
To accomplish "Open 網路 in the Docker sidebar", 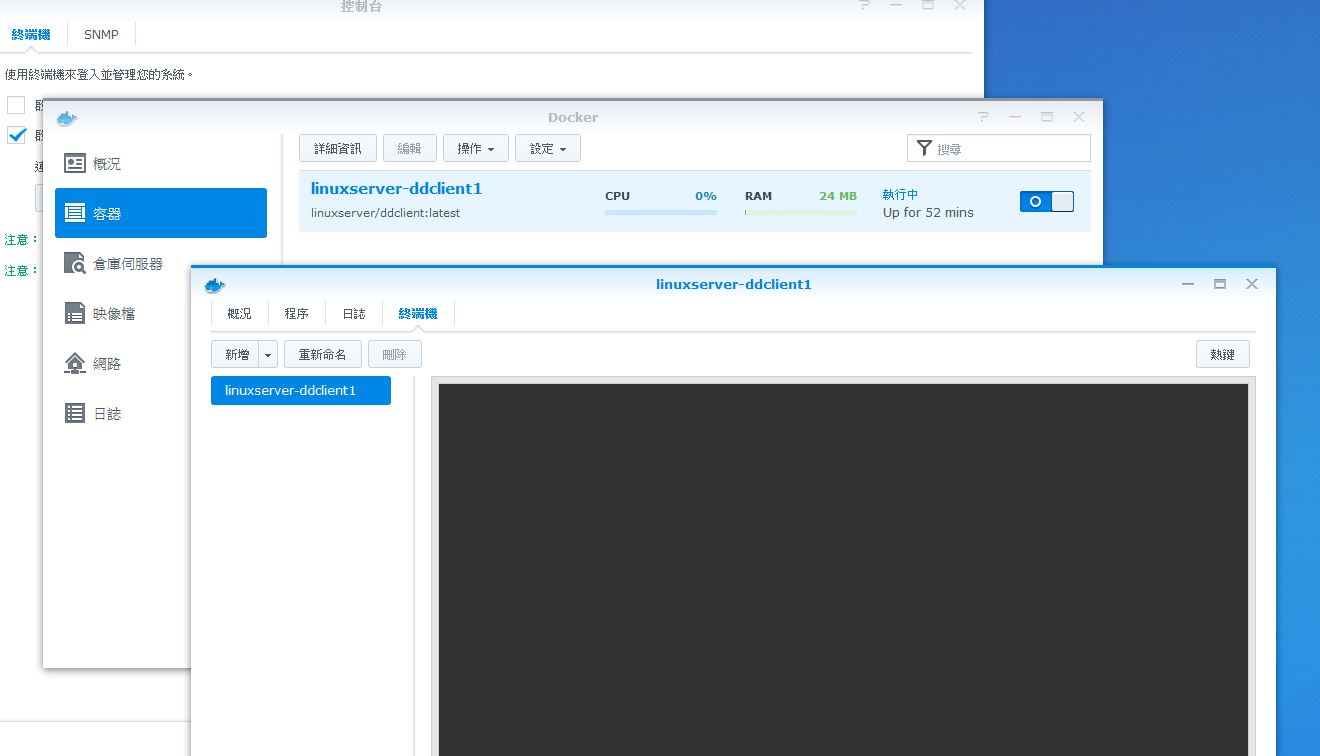I will pos(123,363).
